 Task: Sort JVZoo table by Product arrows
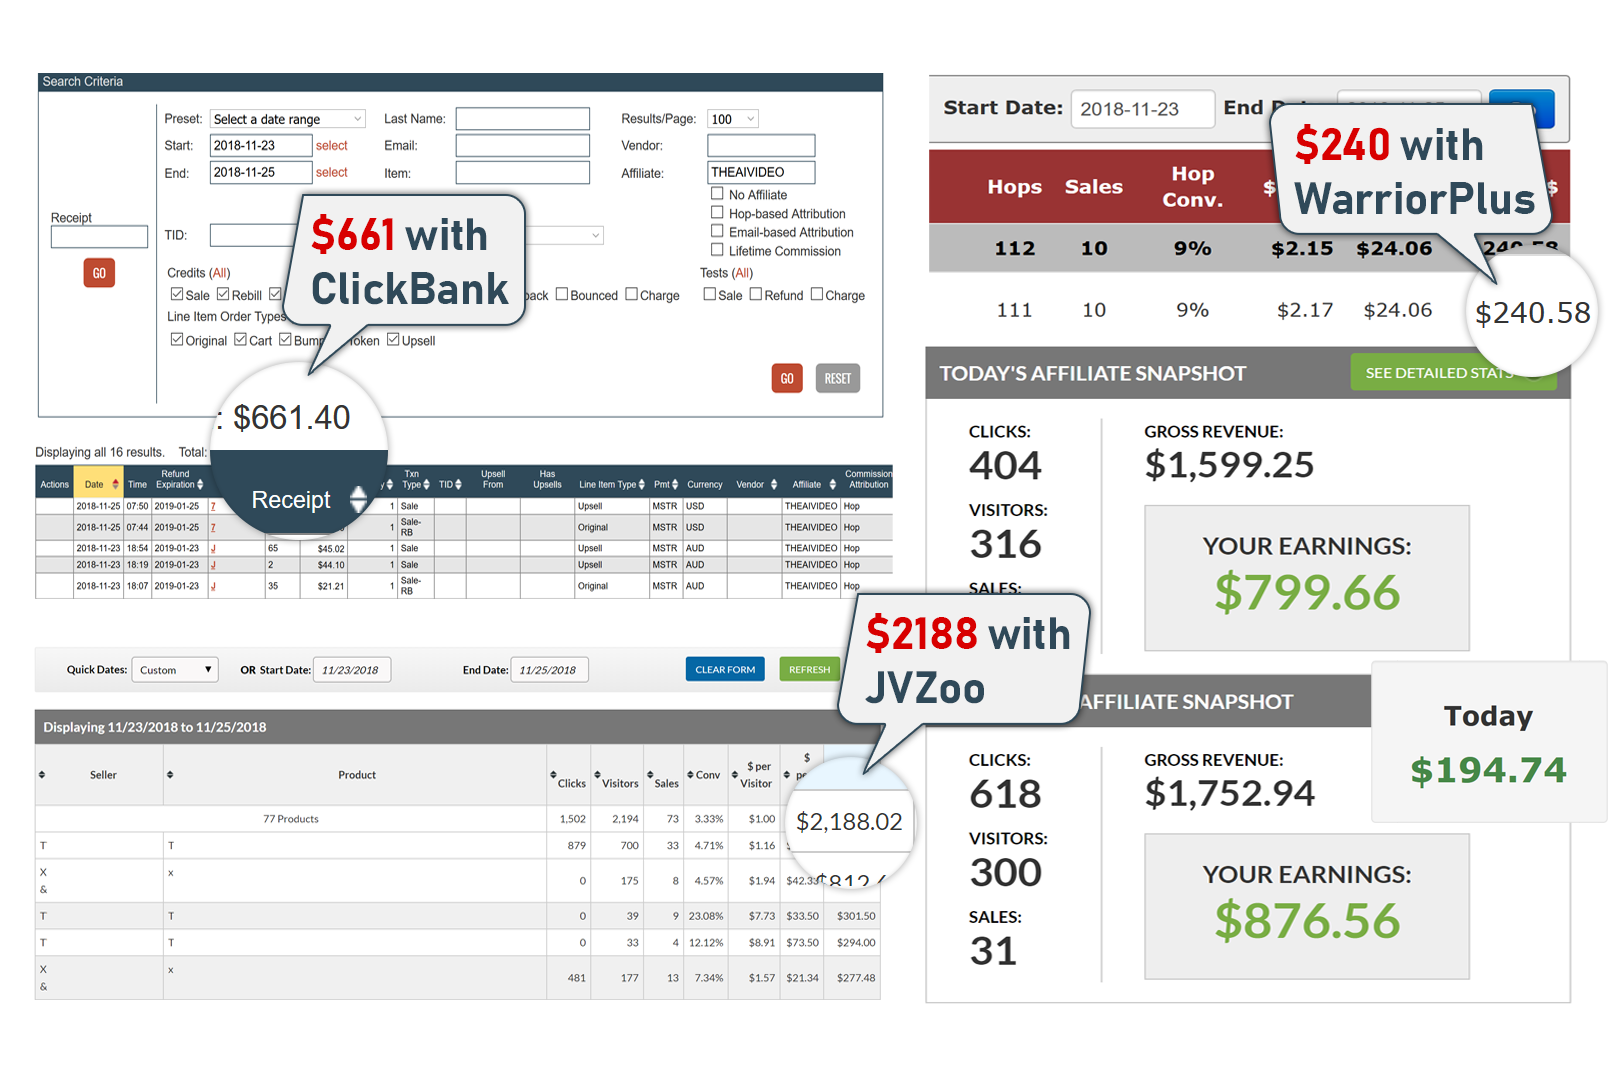[x=170, y=774]
